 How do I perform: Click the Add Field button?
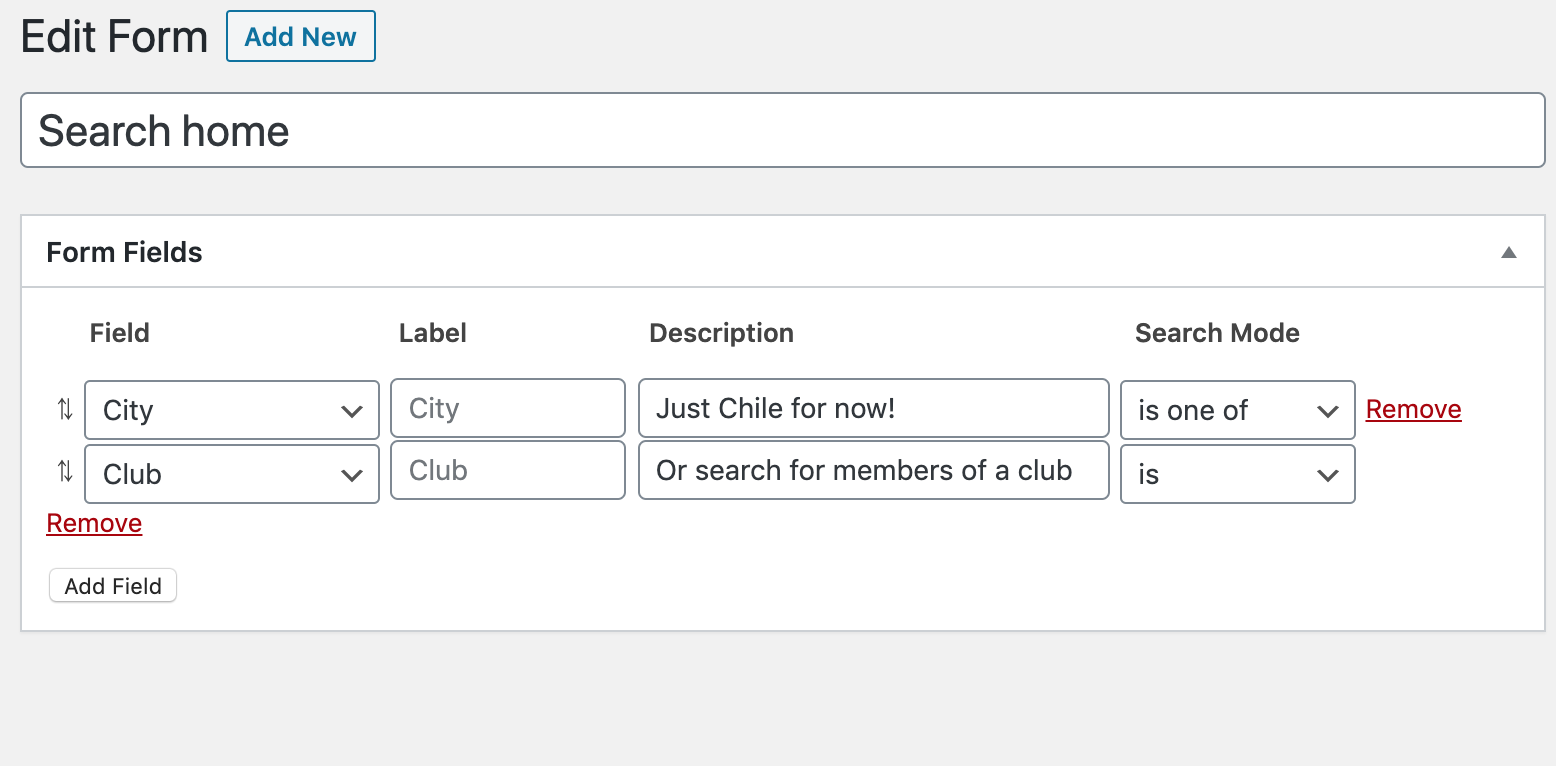point(113,586)
